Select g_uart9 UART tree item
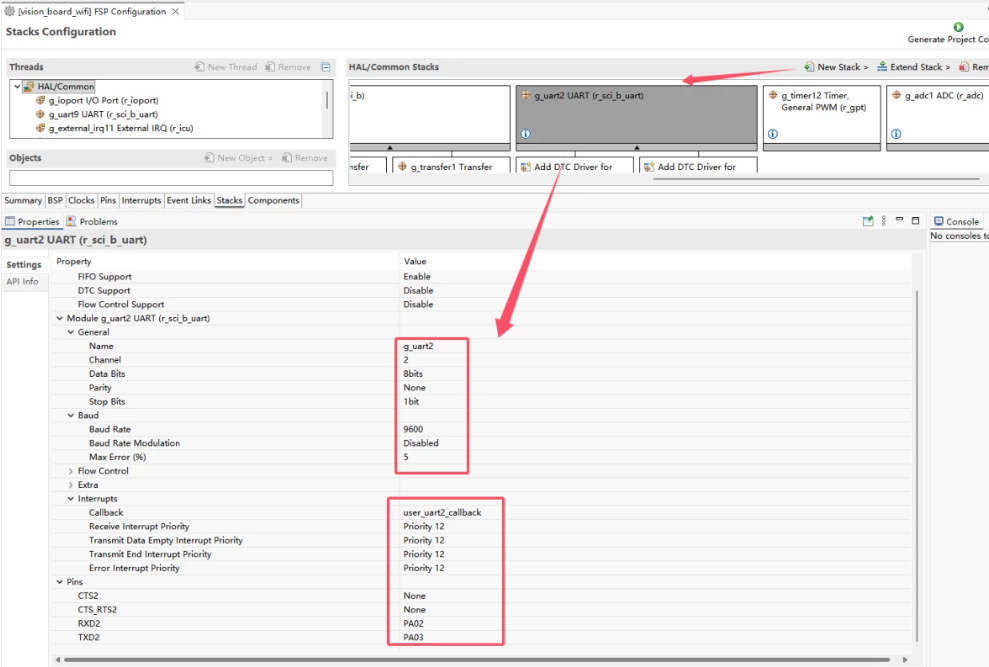This screenshot has height=667, width=989. [103, 114]
